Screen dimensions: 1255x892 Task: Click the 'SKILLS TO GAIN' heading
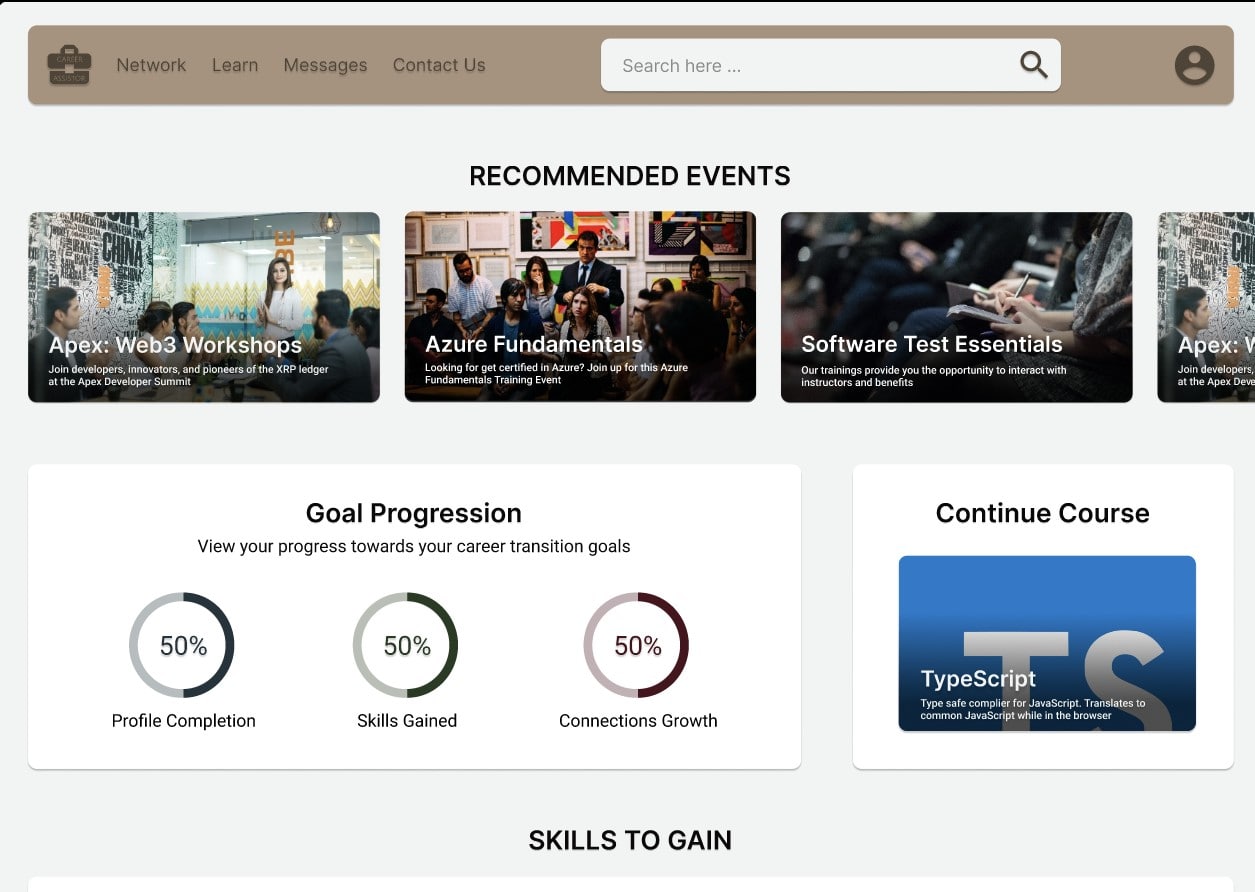click(x=630, y=840)
